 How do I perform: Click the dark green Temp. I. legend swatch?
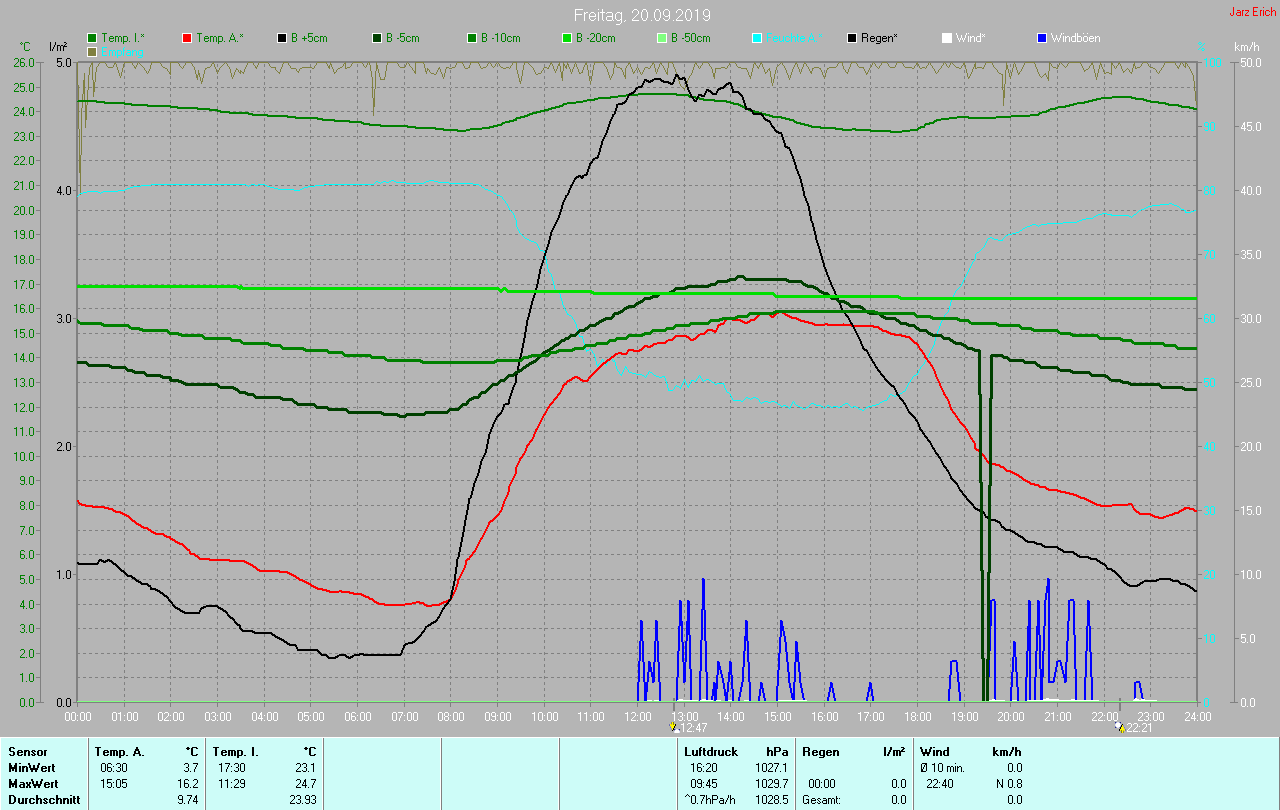click(92, 38)
